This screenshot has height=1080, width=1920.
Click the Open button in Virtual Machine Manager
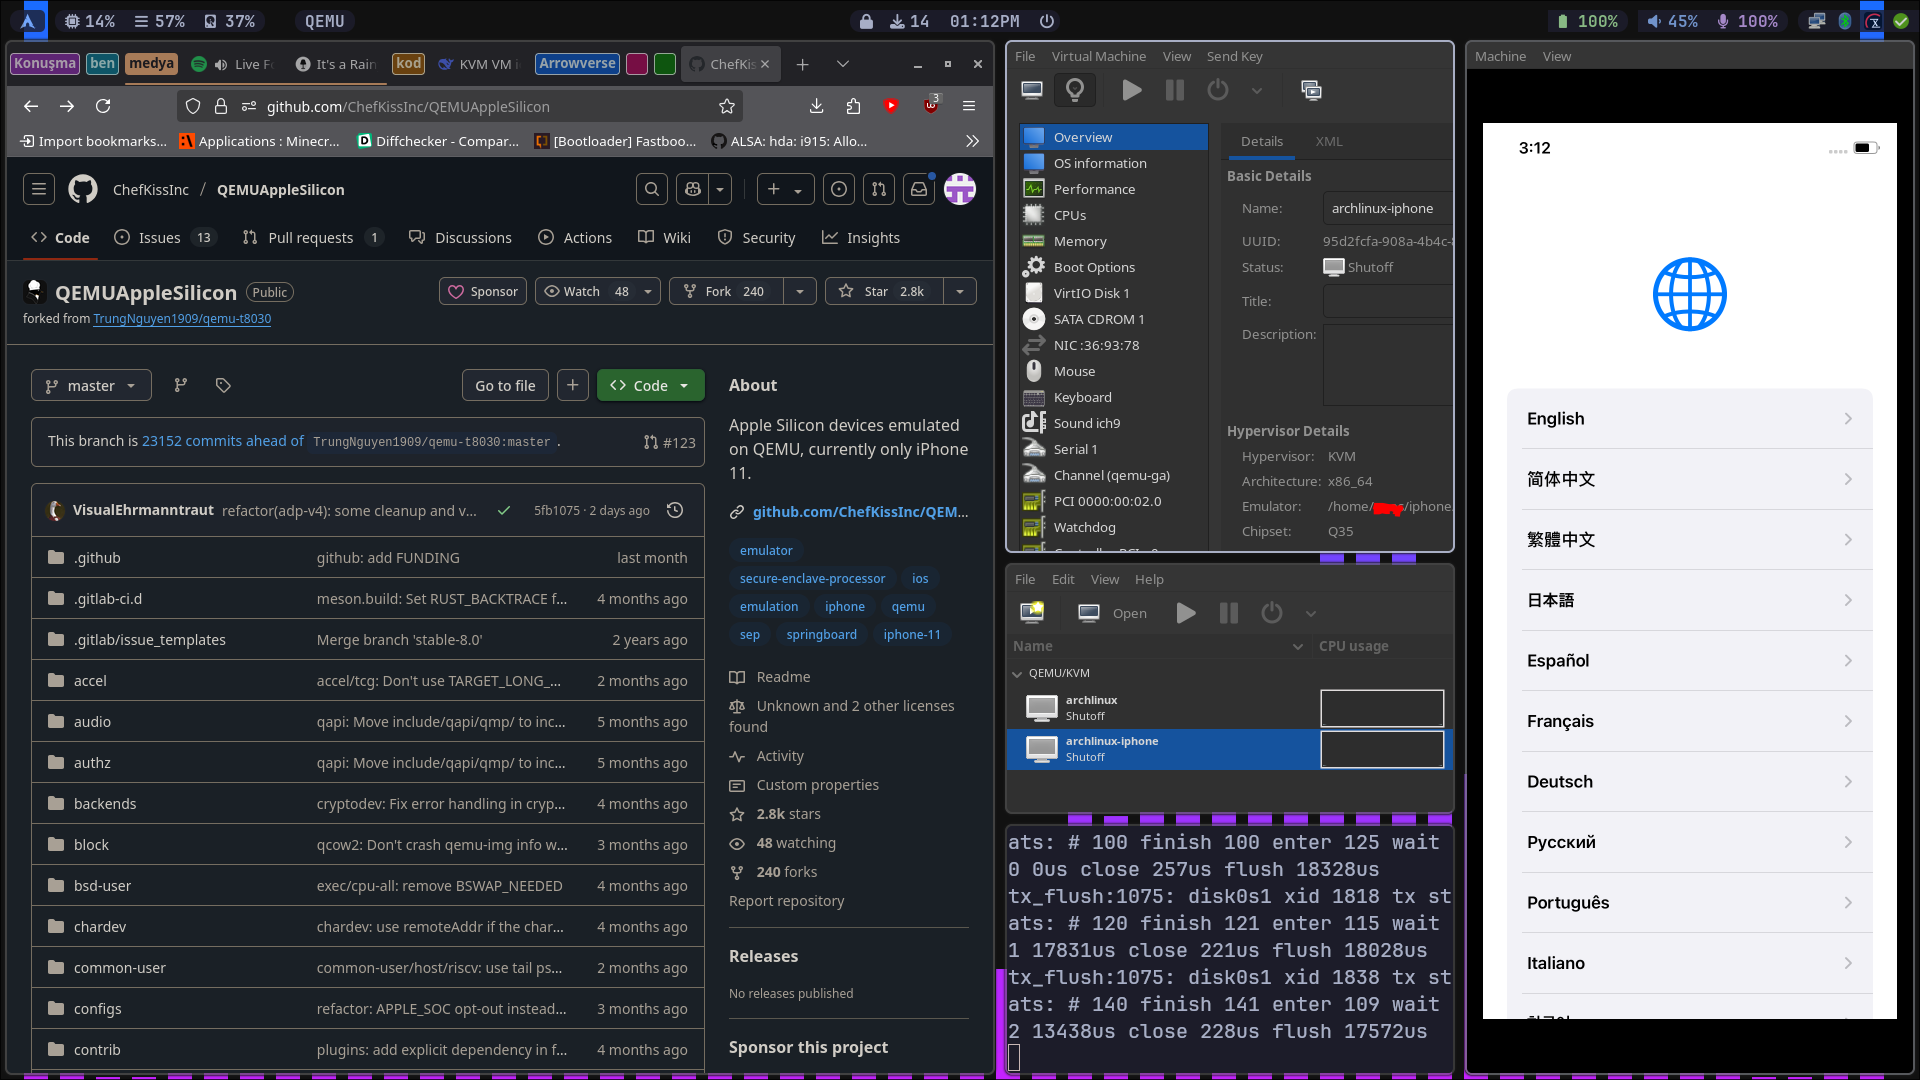pos(1112,613)
